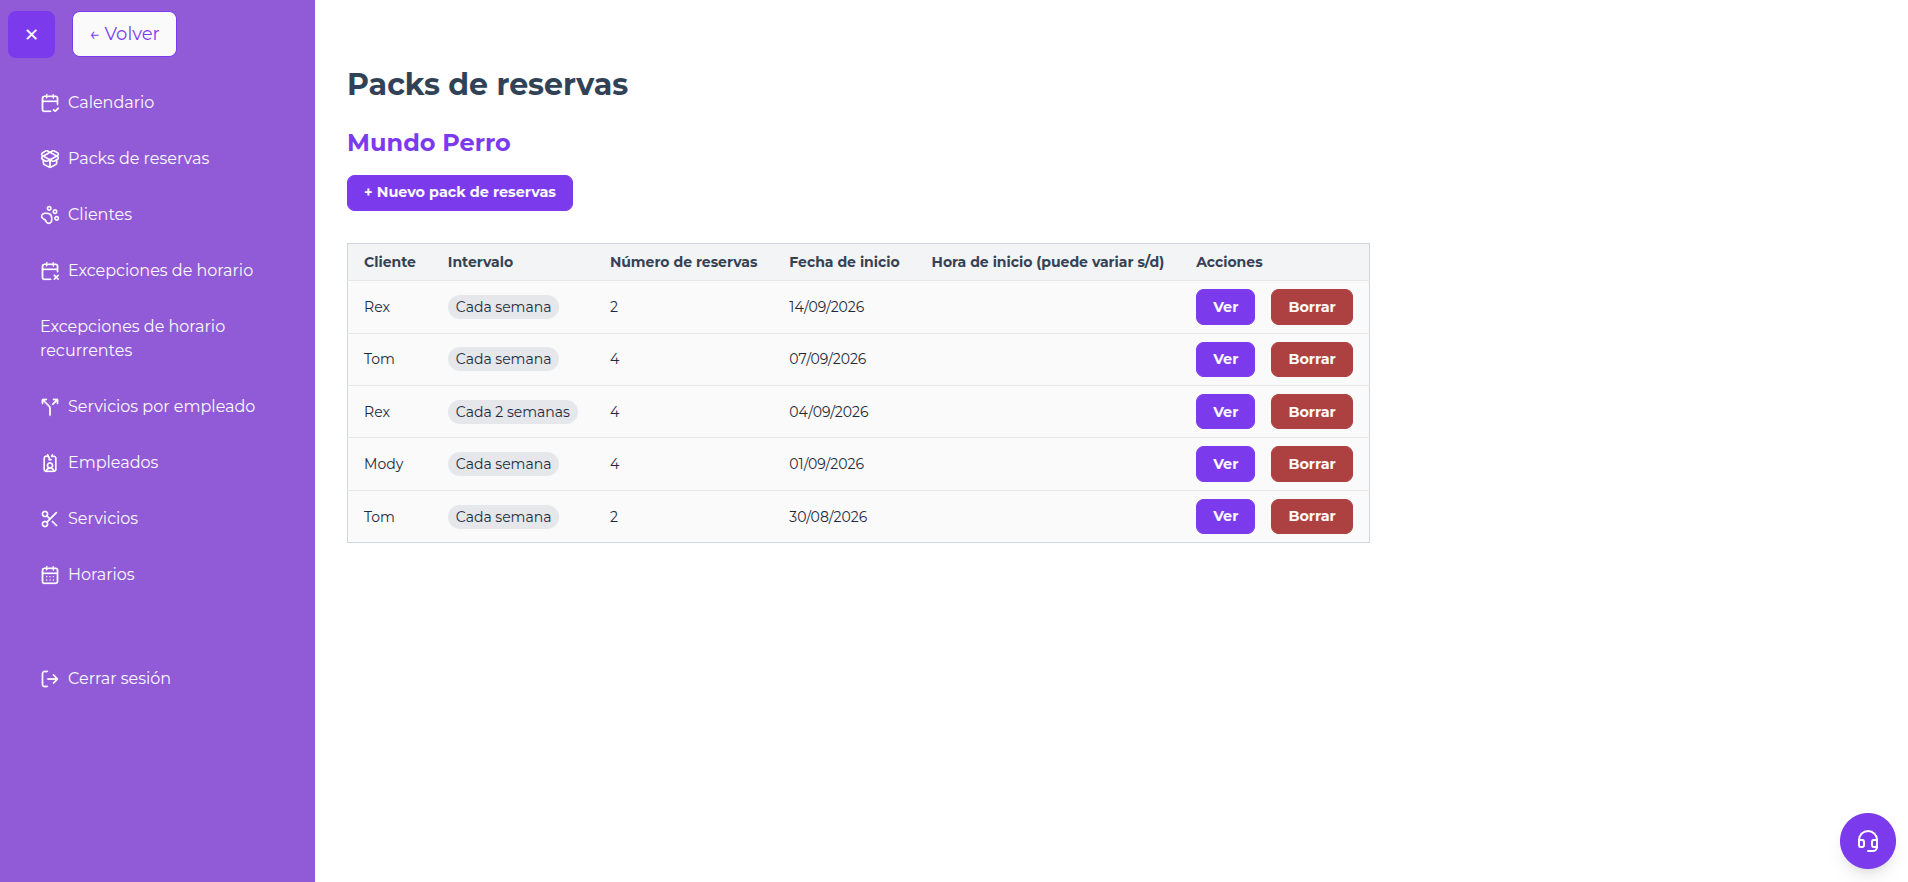Go to Excepciones de horario

click(160, 270)
